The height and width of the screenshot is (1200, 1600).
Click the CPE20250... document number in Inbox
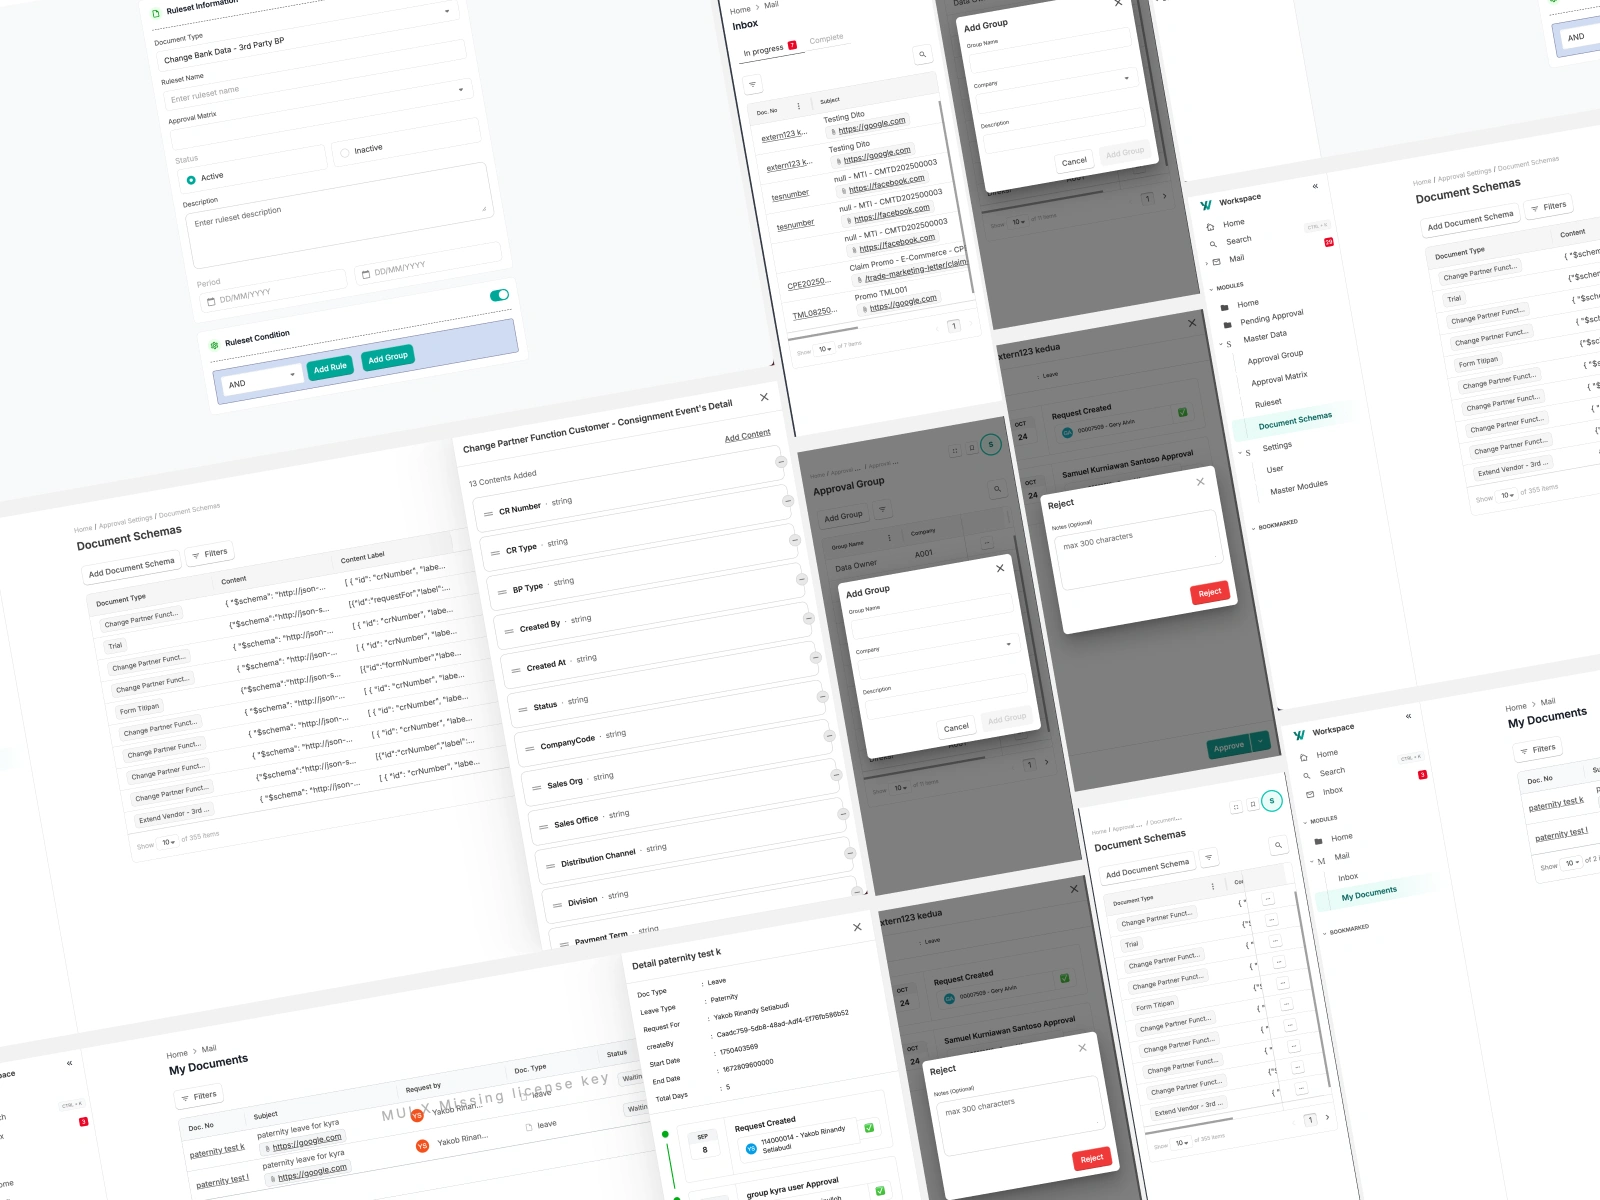[x=808, y=283]
